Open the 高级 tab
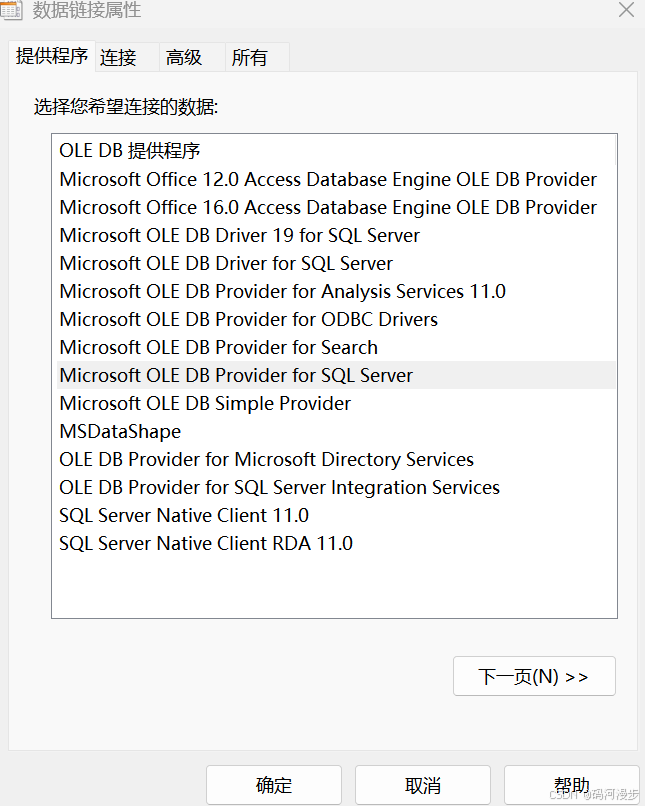 point(192,57)
